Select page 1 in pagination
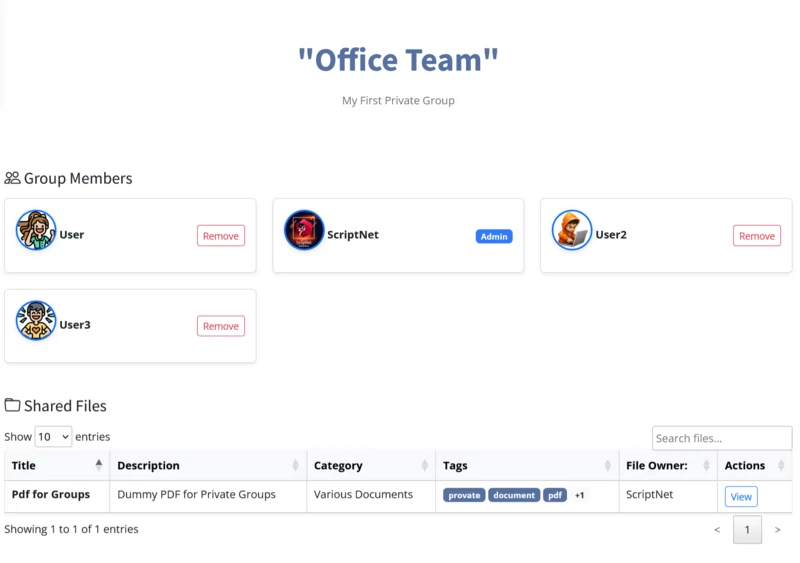The width and height of the screenshot is (800, 563). point(747,530)
